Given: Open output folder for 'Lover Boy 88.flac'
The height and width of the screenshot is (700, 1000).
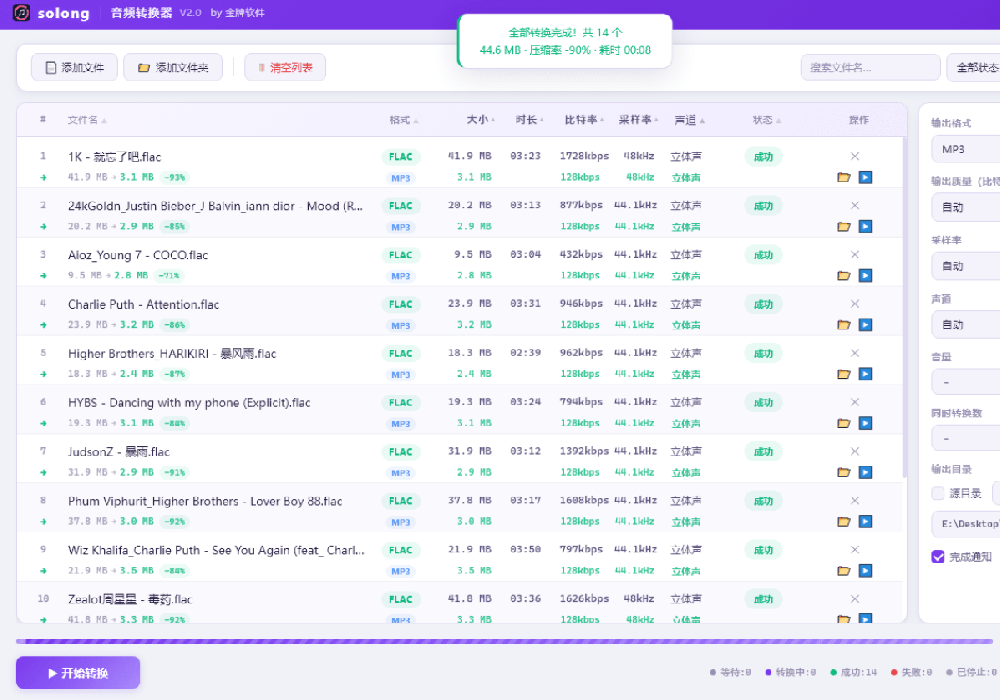Looking at the screenshot, I should tap(844, 521).
